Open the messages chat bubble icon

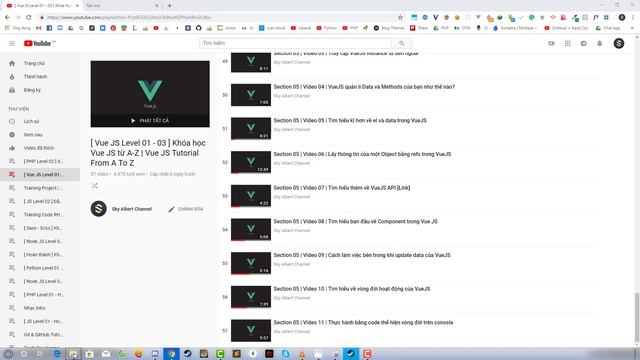(584, 43)
